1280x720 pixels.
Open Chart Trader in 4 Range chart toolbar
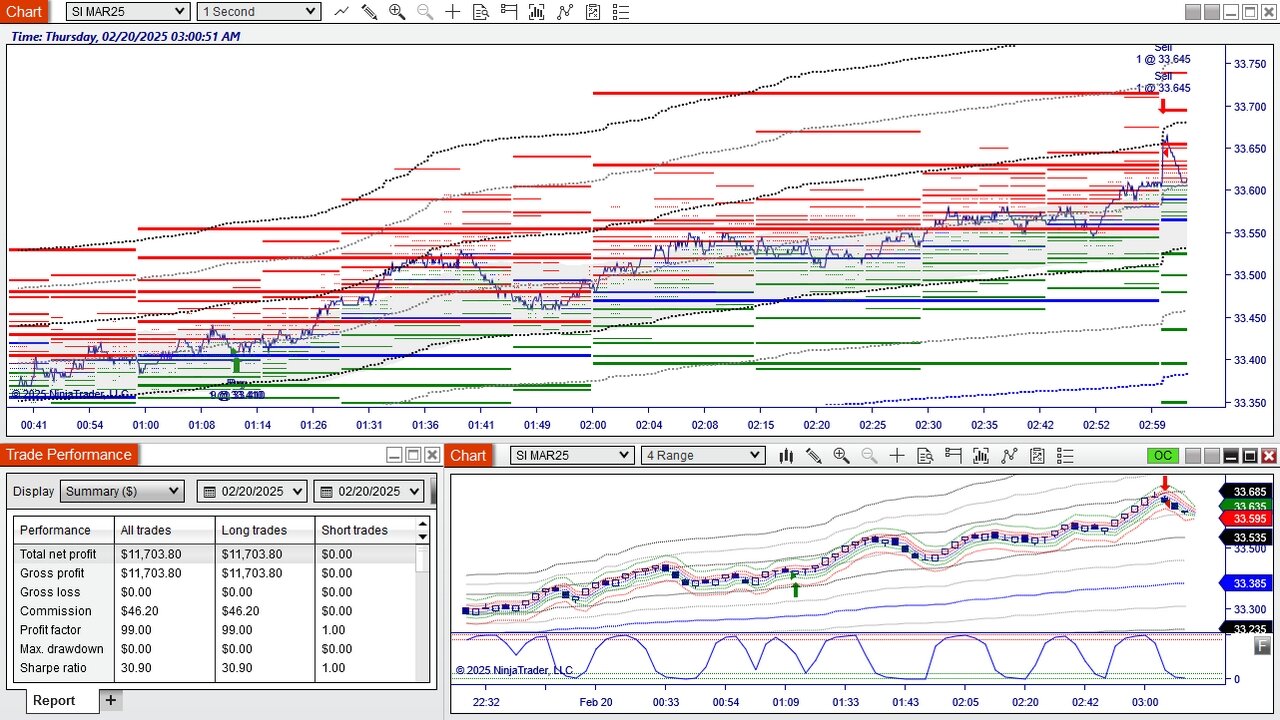click(953, 456)
